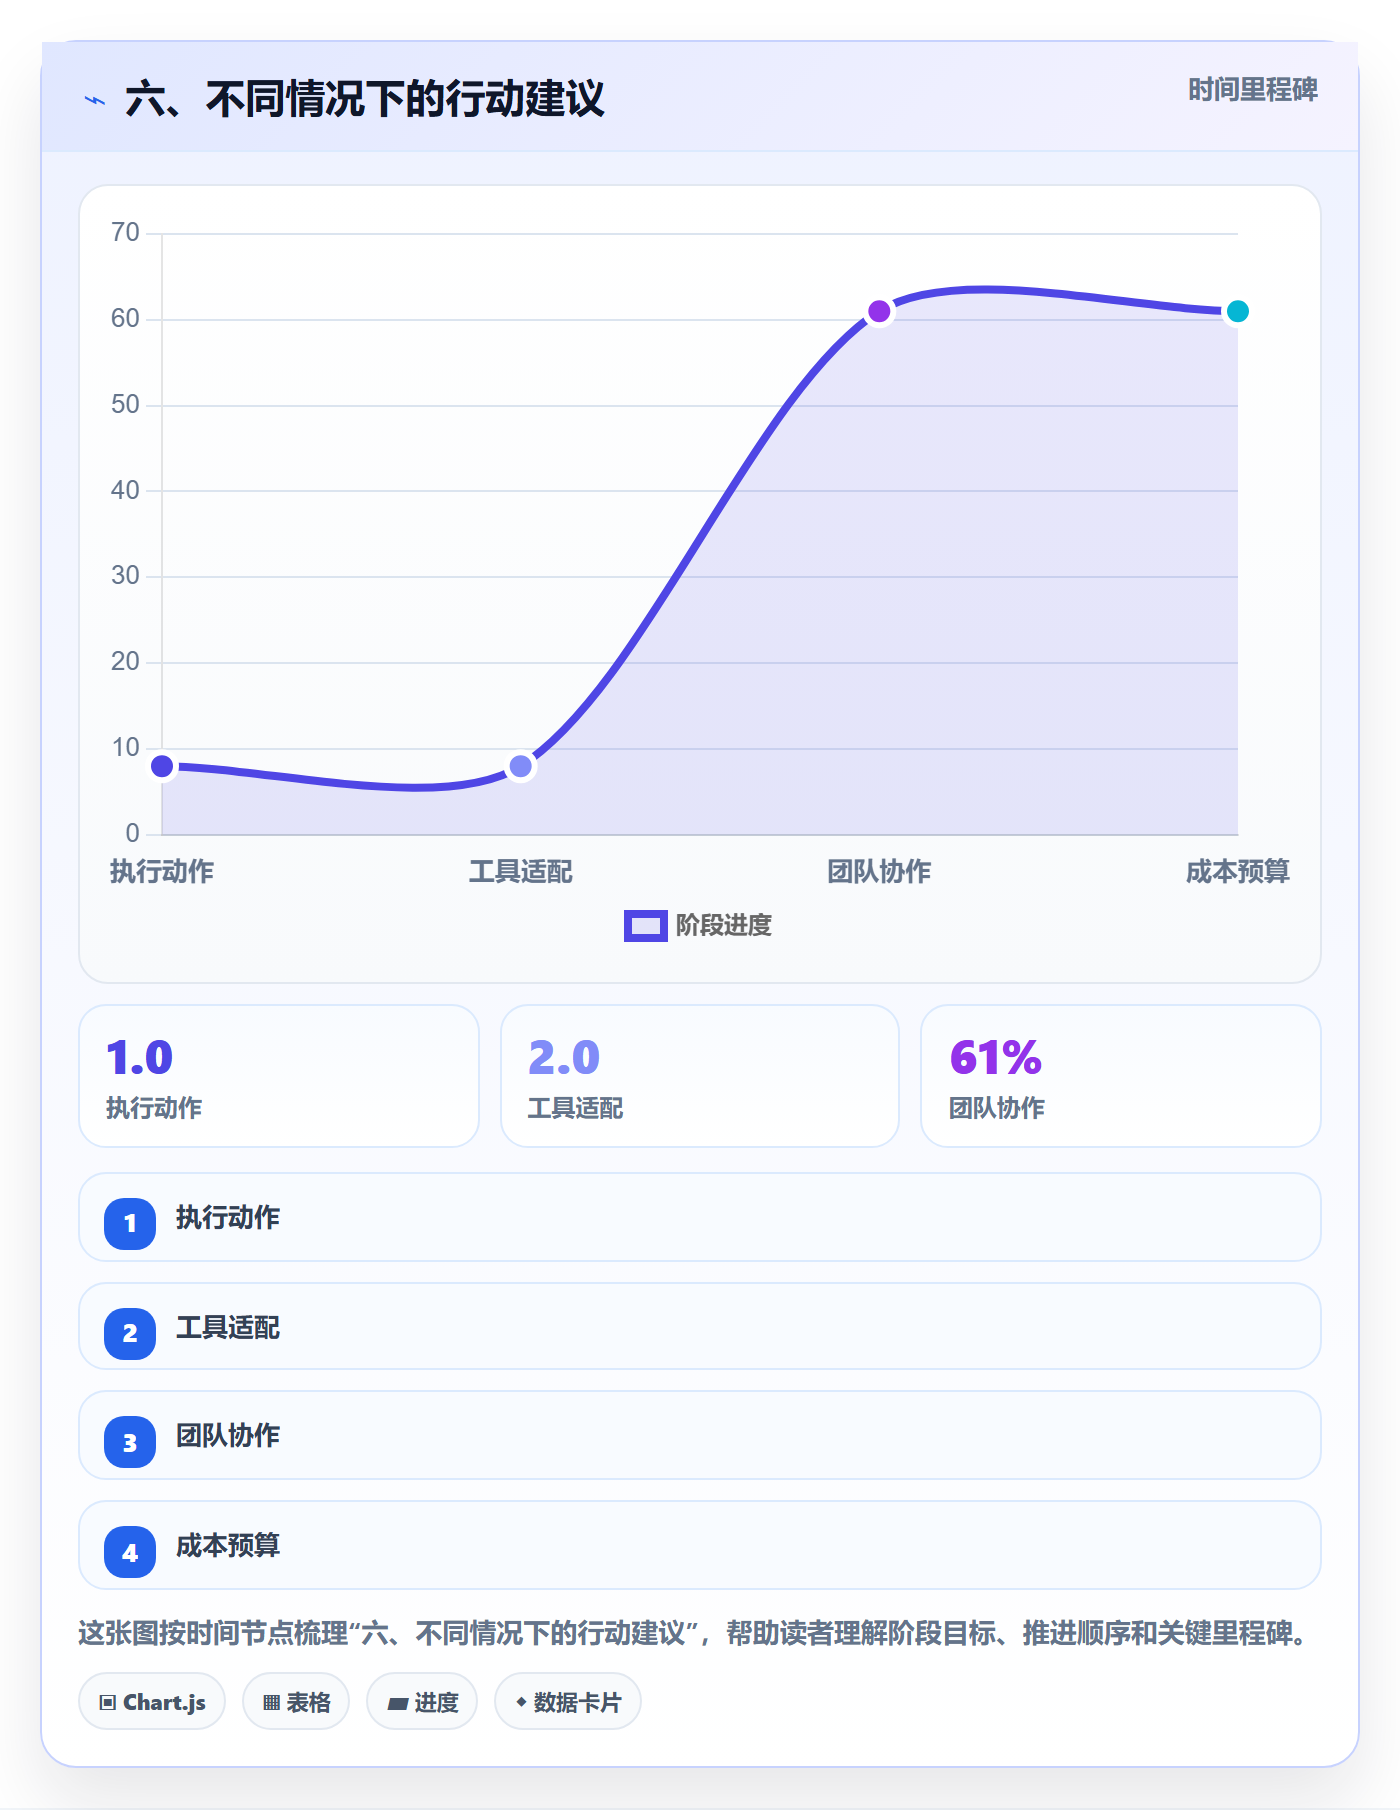Open the 1.0 执行动作 stat card
The height and width of the screenshot is (1810, 1400).
click(x=279, y=1076)
